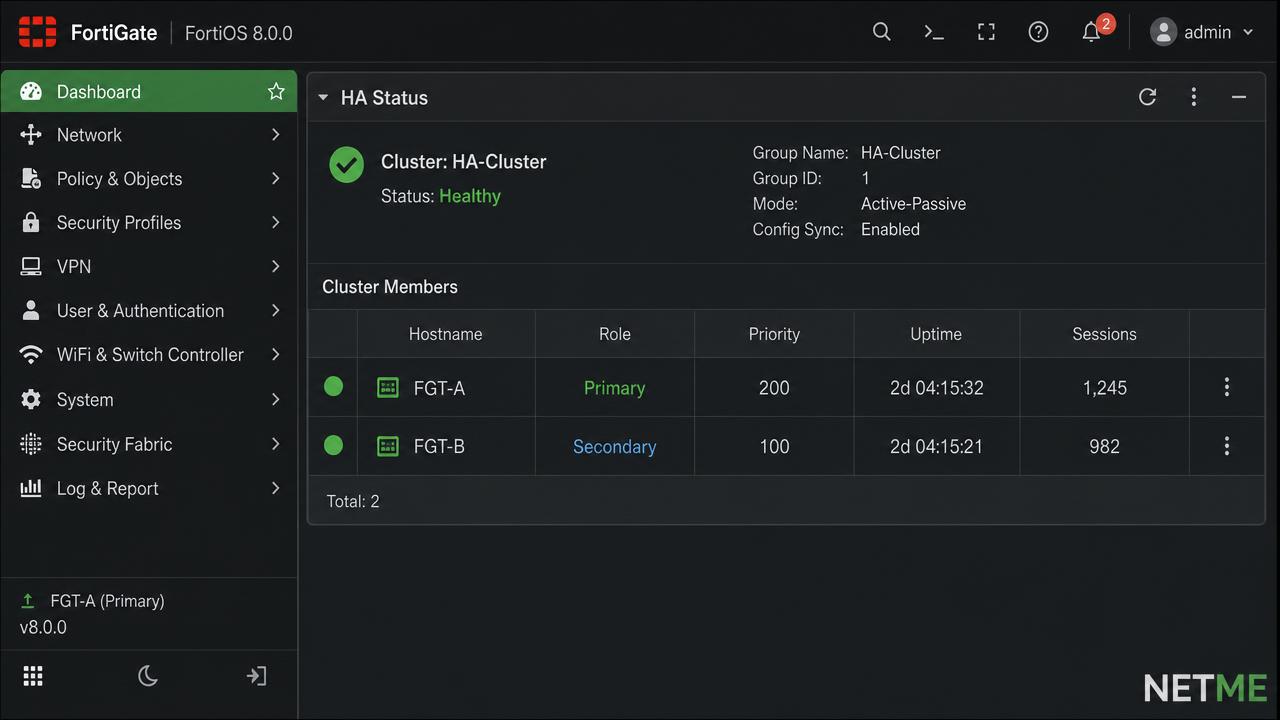Open the search tool in the header
Image resolution: width=1280 pixels, height=720 pixels.
(881, 32)
